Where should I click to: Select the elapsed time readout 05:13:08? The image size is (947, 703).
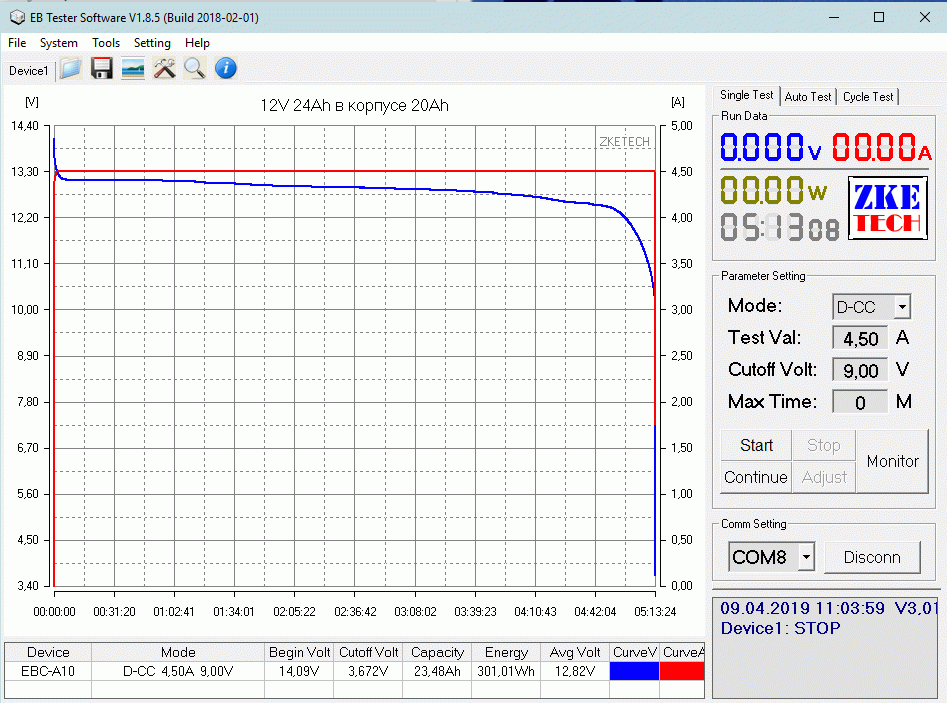tap(780, 228)
